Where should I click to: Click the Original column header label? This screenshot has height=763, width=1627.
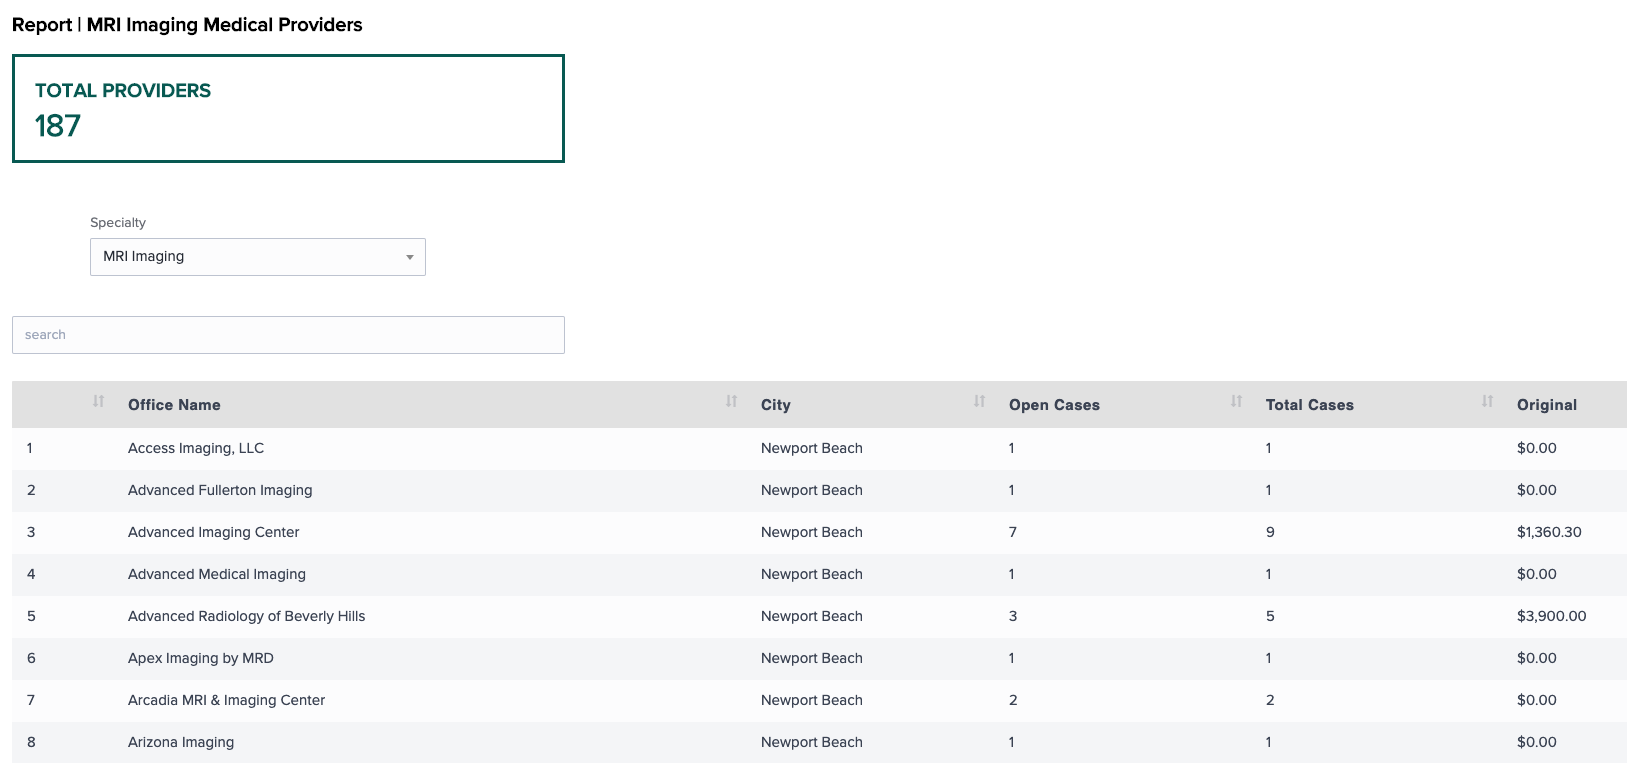[x=1546, y=405]
